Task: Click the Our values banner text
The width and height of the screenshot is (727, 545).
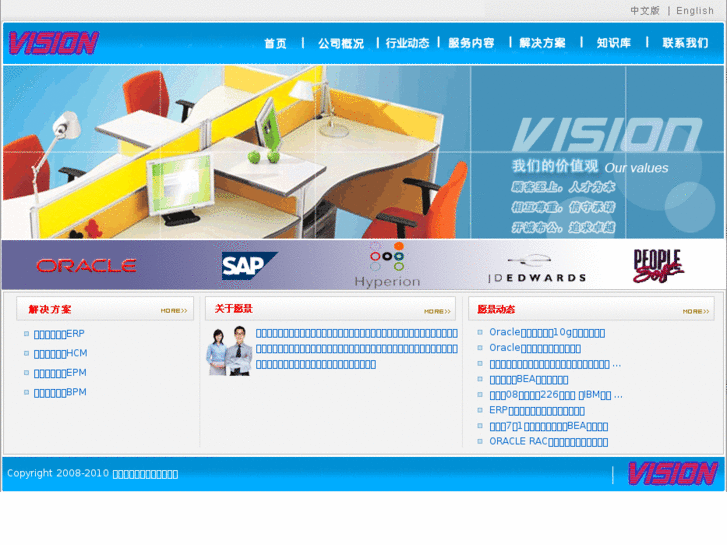Action: point(636,168)
